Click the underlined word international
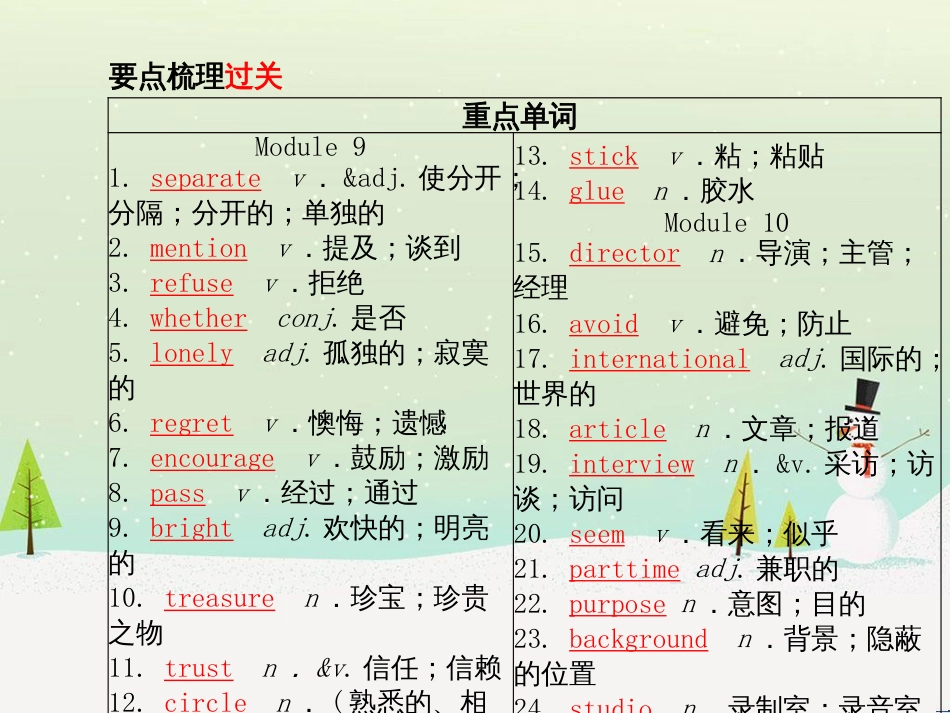The height and width of the screenshot is (713, 950). coord(659,359)
